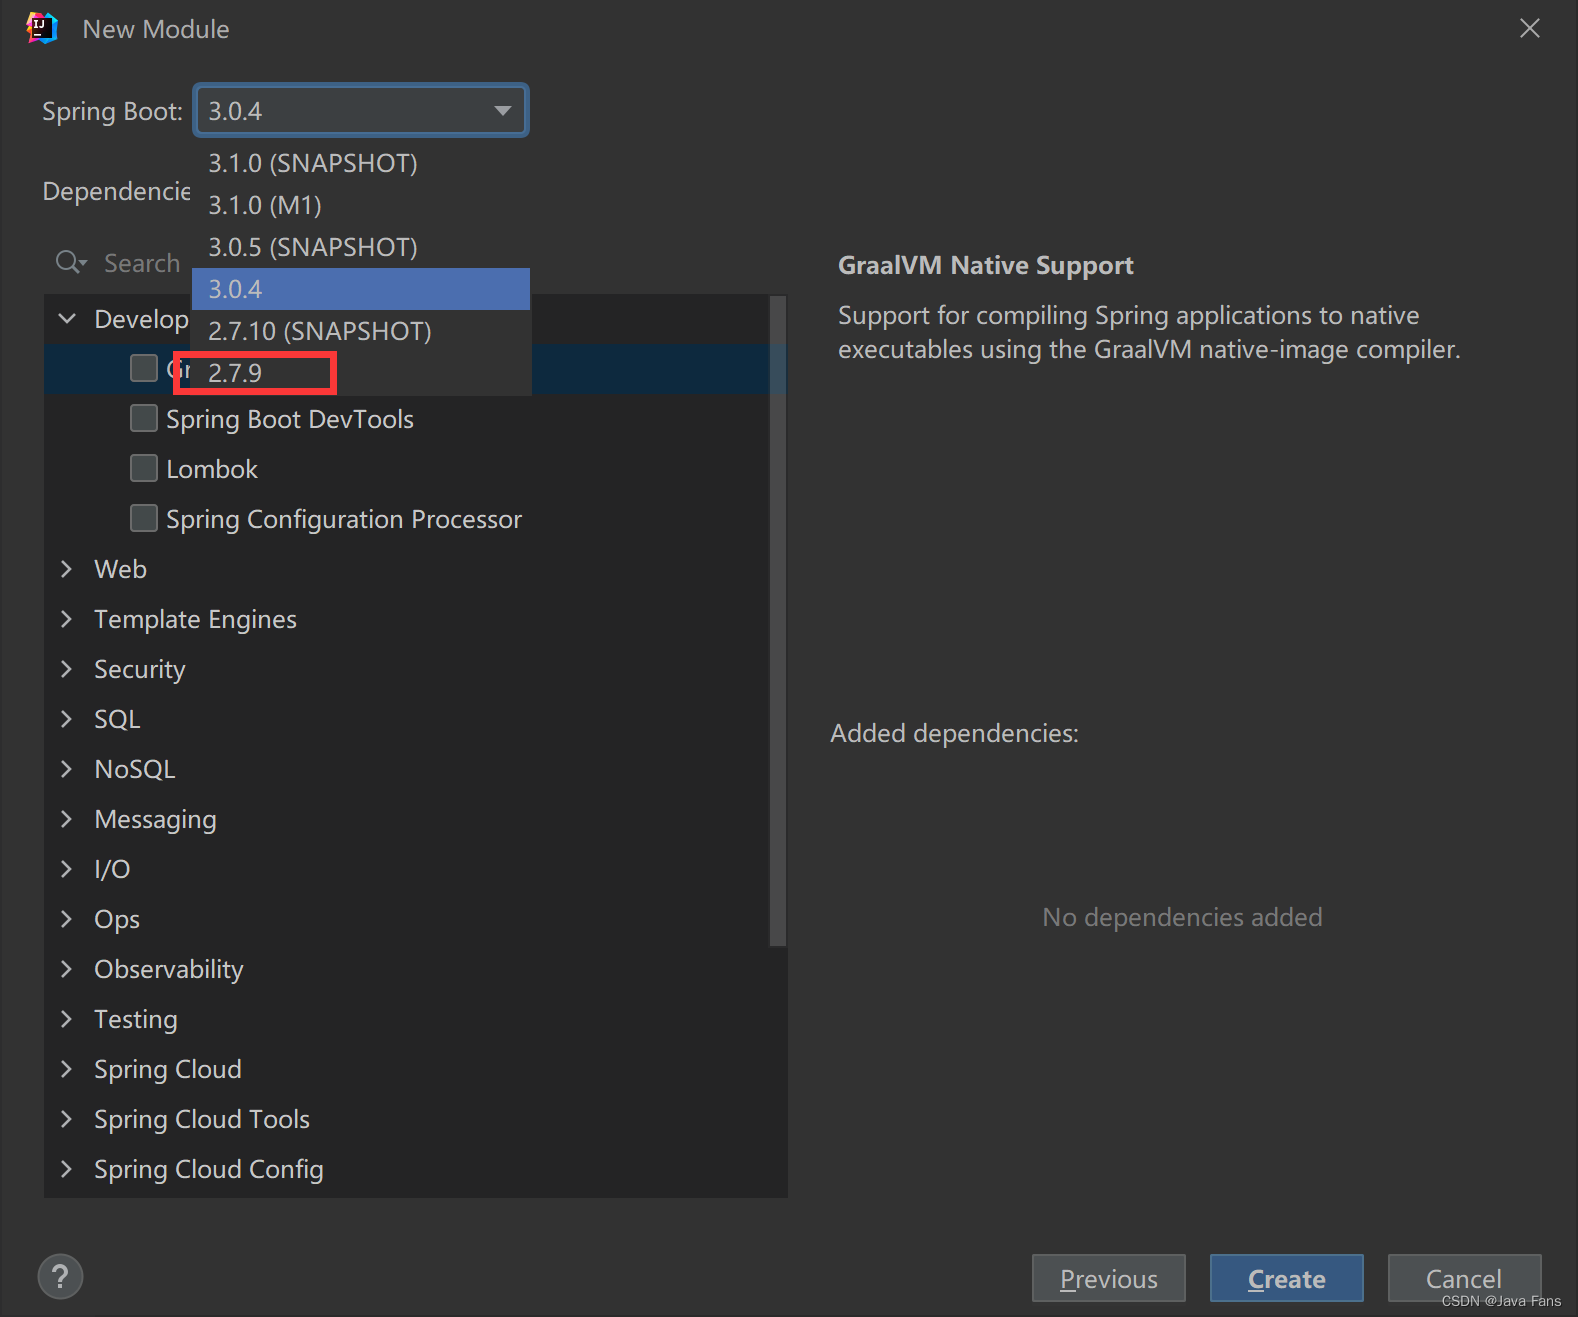Expand the Ops category
Image resolution: width=1578 pixels, height=1317 pixels.
coord(67,919)
